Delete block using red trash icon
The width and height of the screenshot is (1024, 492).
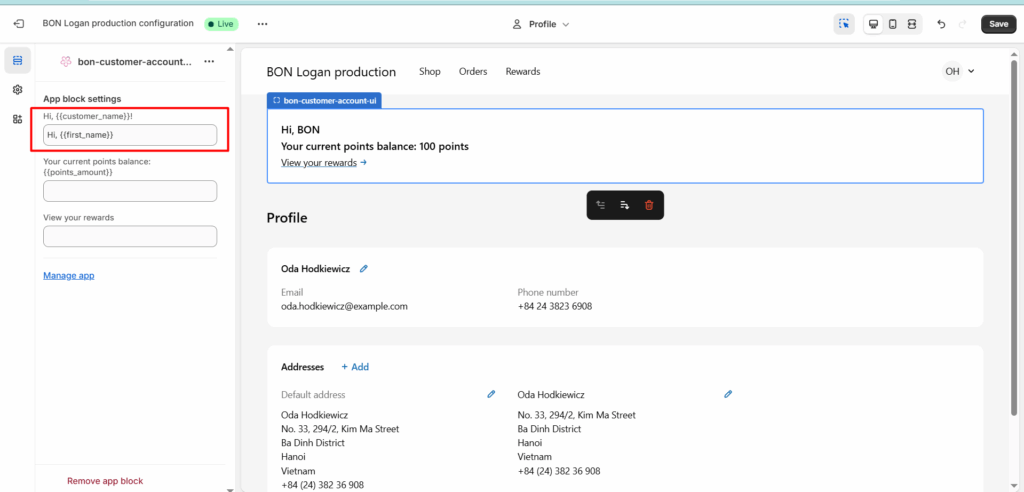(x=649, y=205)
